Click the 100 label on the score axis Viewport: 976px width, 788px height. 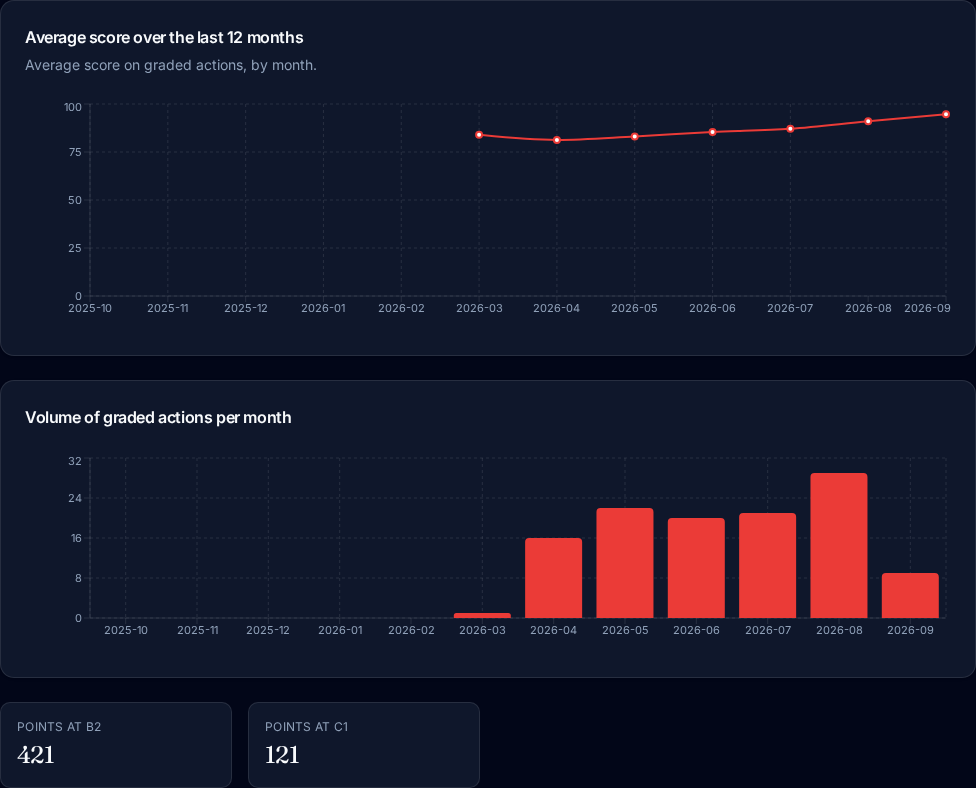point(73,107)
